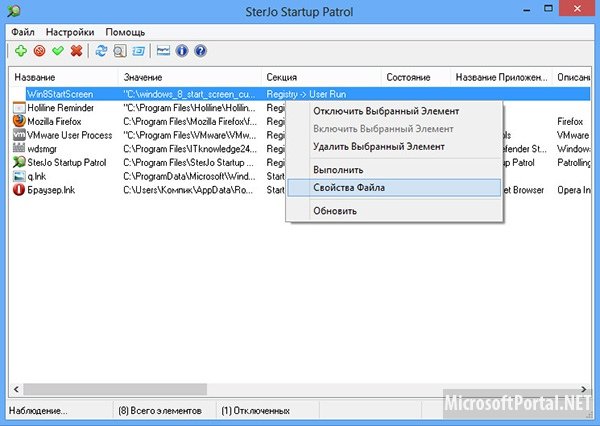
Task: Select the Holiline Reminder entry
Action: coord(60,108)
